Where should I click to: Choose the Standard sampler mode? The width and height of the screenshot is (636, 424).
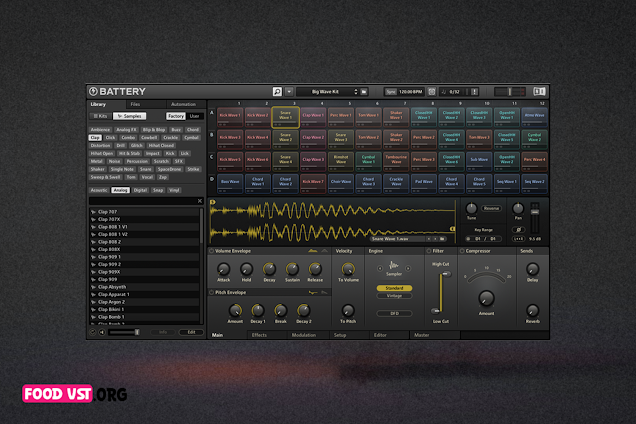click(x=394, y=288)
